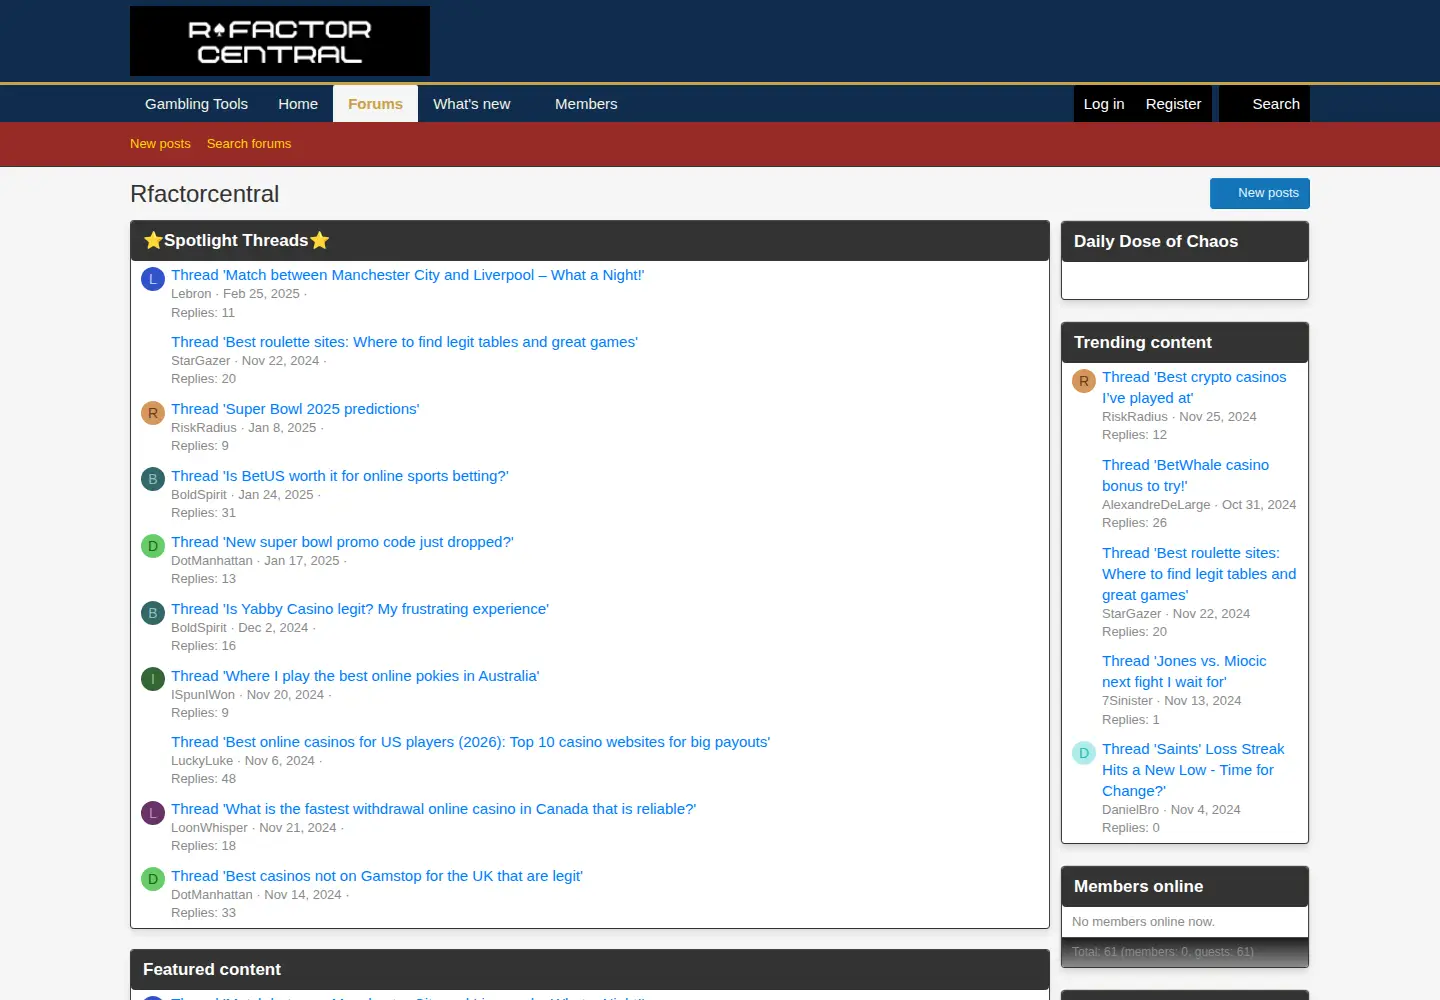Open Search in the navigation bar
1440x1000 pixels.
click(1265, 104)
